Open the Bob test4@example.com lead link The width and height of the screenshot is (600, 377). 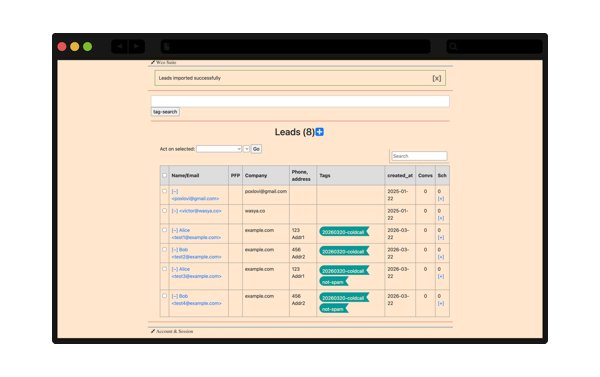point(196,300)
